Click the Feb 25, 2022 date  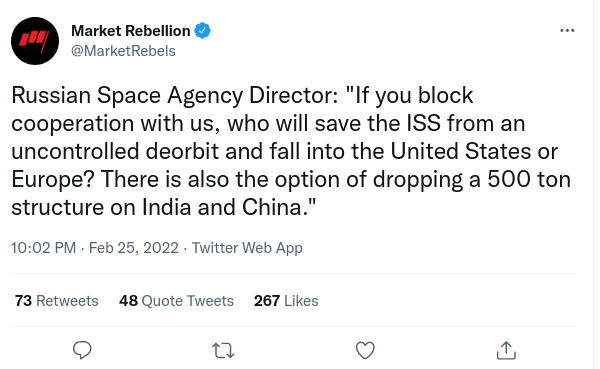click(x=134, y=248)
